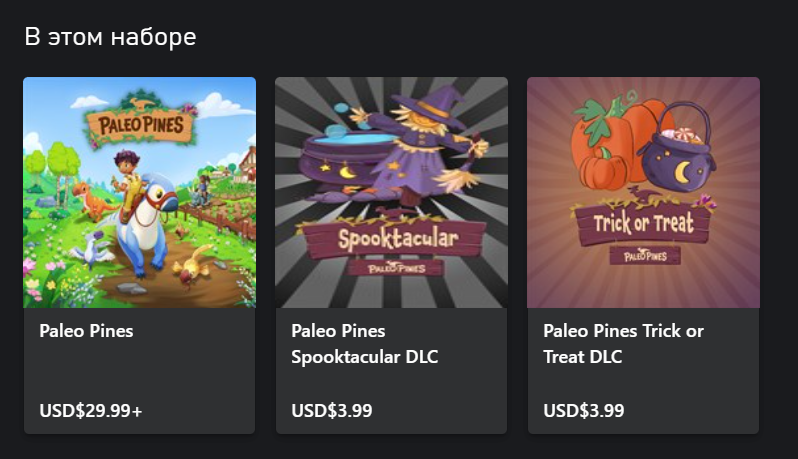
Task: Select the USD$29.99+ price of Paleo Pines
Action: [91, 410]
